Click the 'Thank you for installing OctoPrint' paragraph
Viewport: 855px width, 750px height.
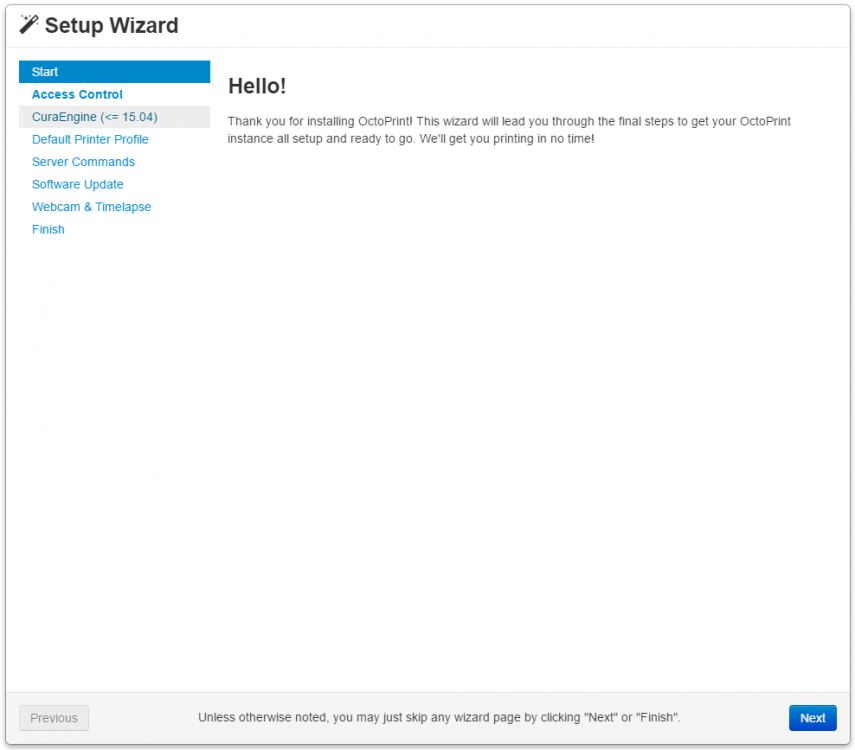point(509,130)
